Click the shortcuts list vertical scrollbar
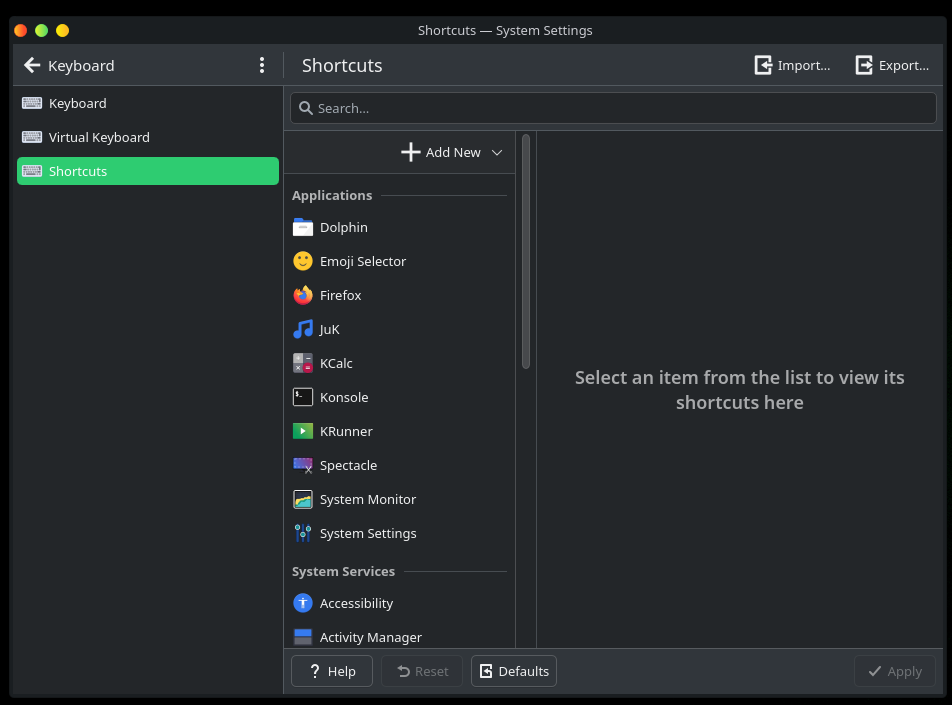The height and width of the screenshot is (705, 952). [x=526, y=252]
